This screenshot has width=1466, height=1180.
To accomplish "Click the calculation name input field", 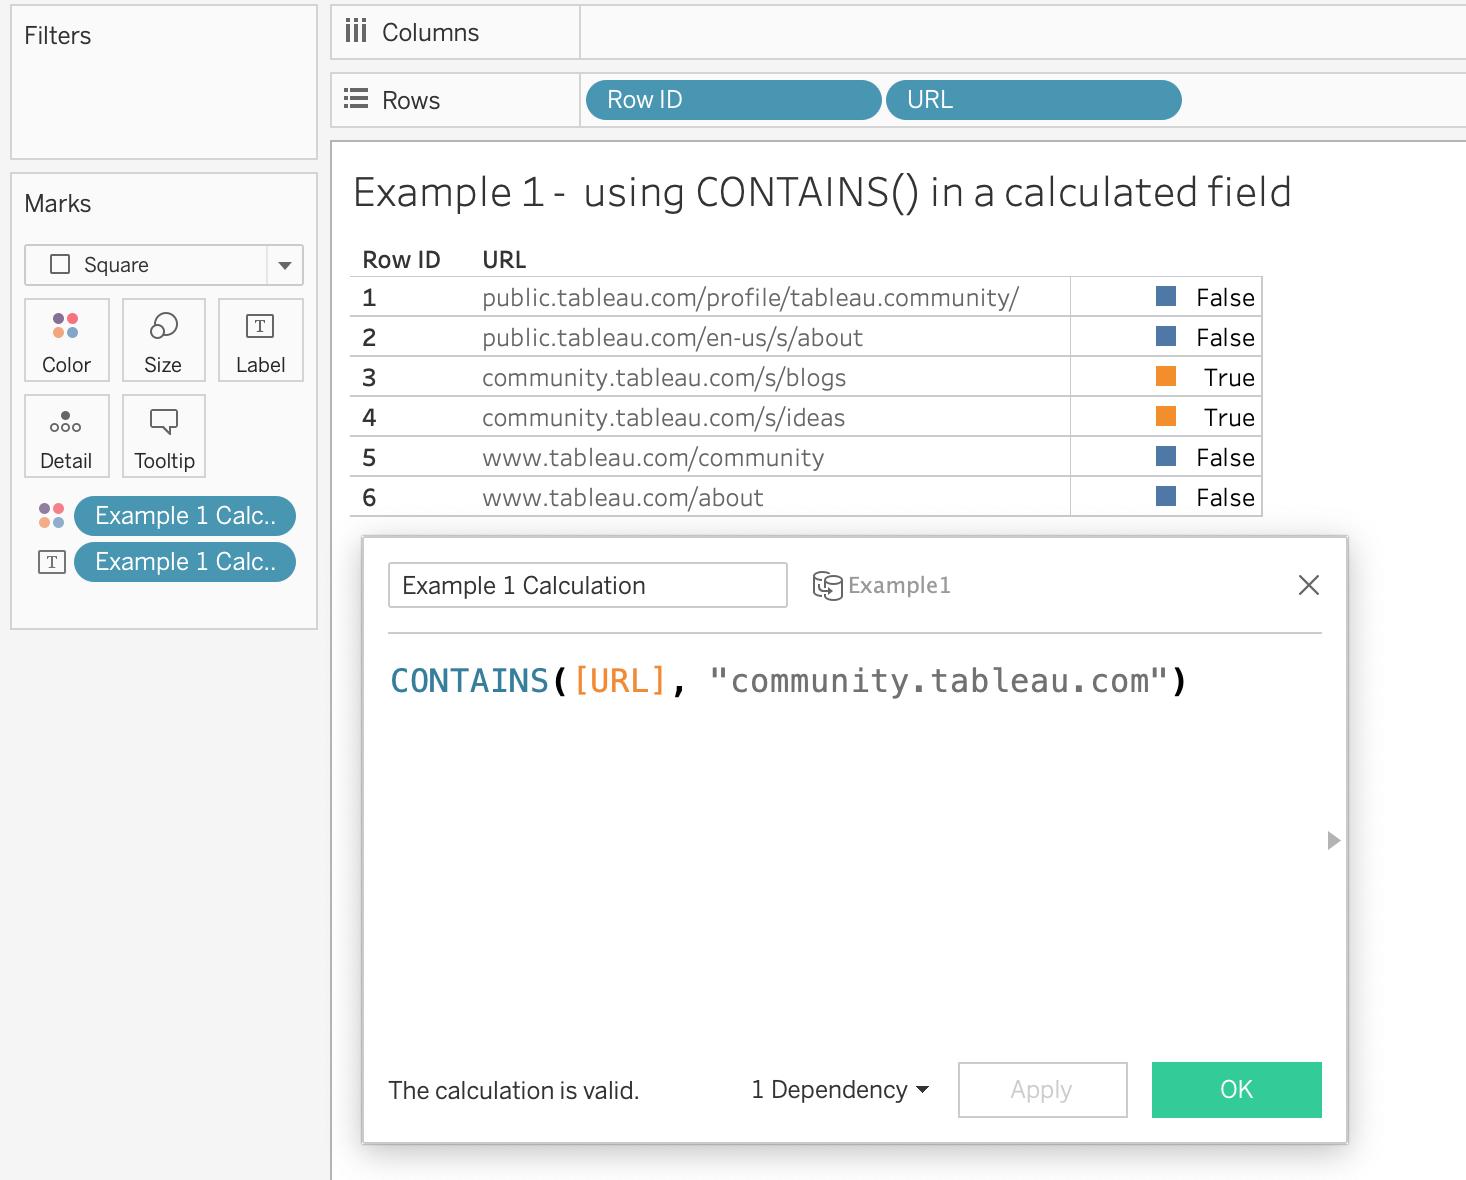I will pyautogui.click(x=587, y=585).
